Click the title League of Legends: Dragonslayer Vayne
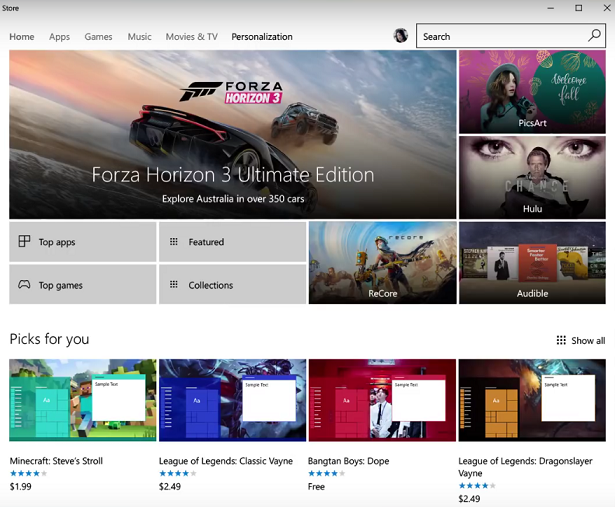This screenshot has width=615, height=507. click(525, 467)
